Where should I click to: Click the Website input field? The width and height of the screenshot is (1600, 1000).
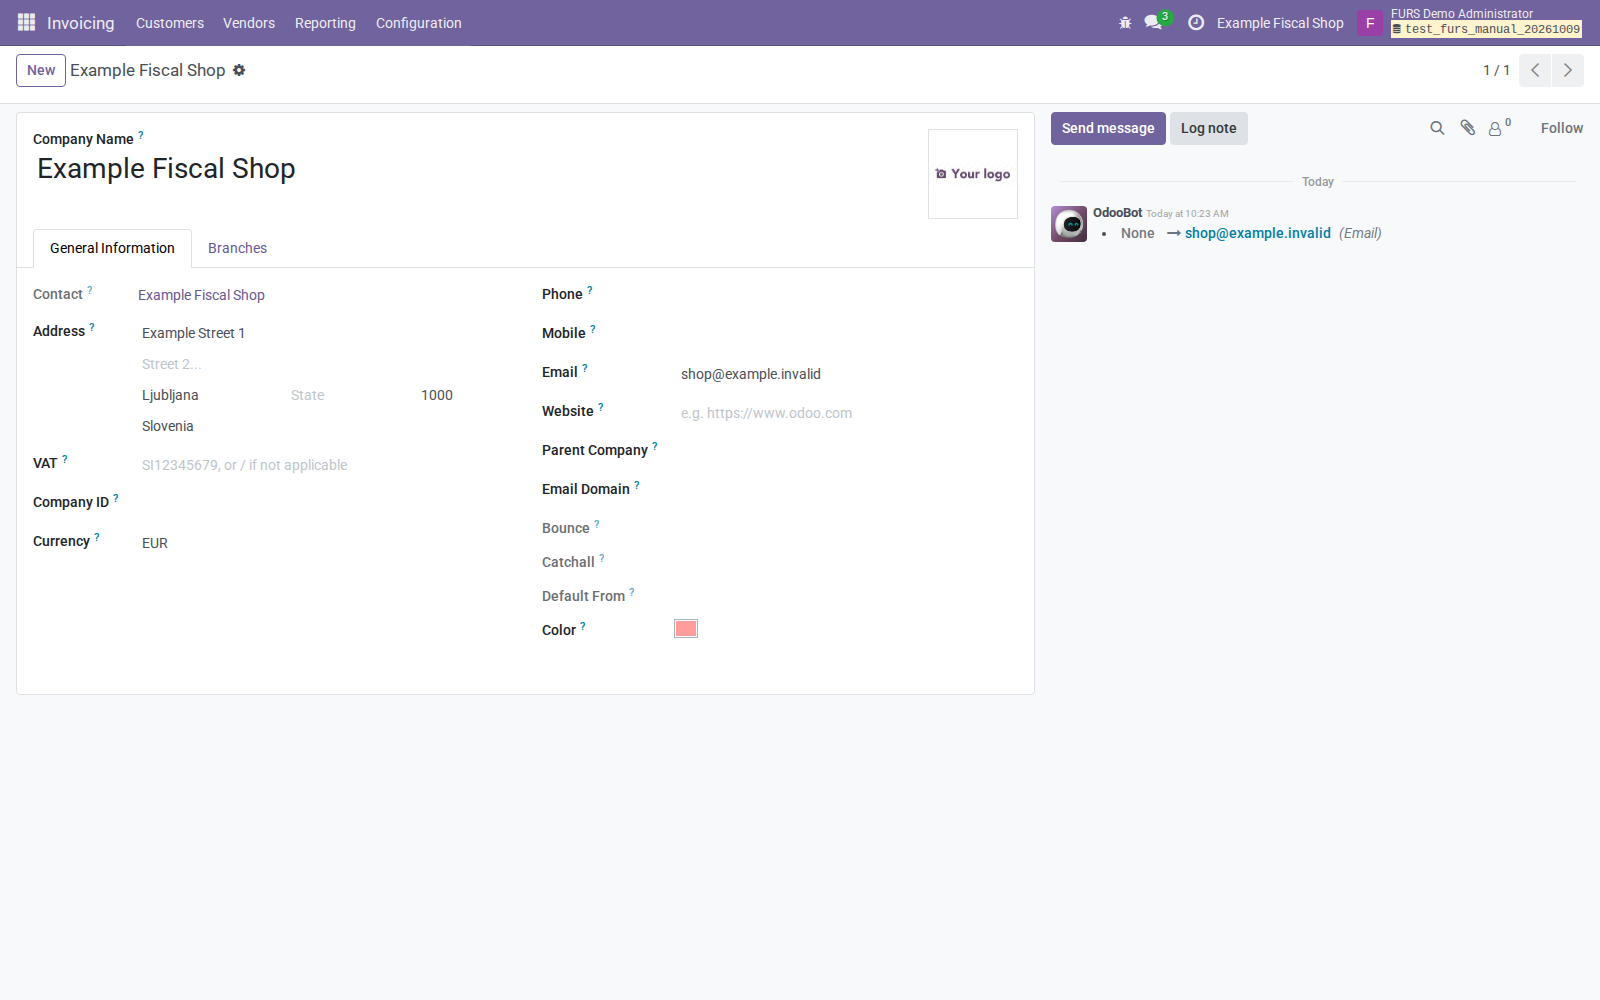click(x=848, y=413)
